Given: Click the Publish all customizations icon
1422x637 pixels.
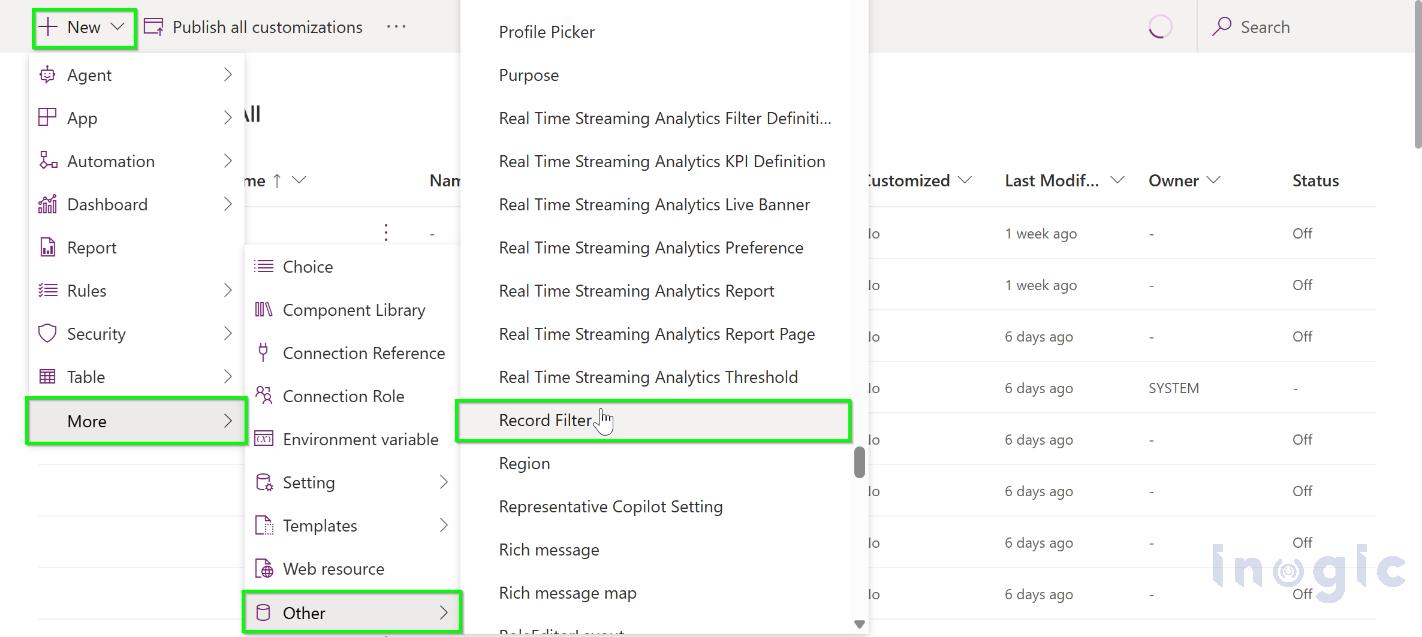Looking at the screenshot, I should click(x=153, y=27).
